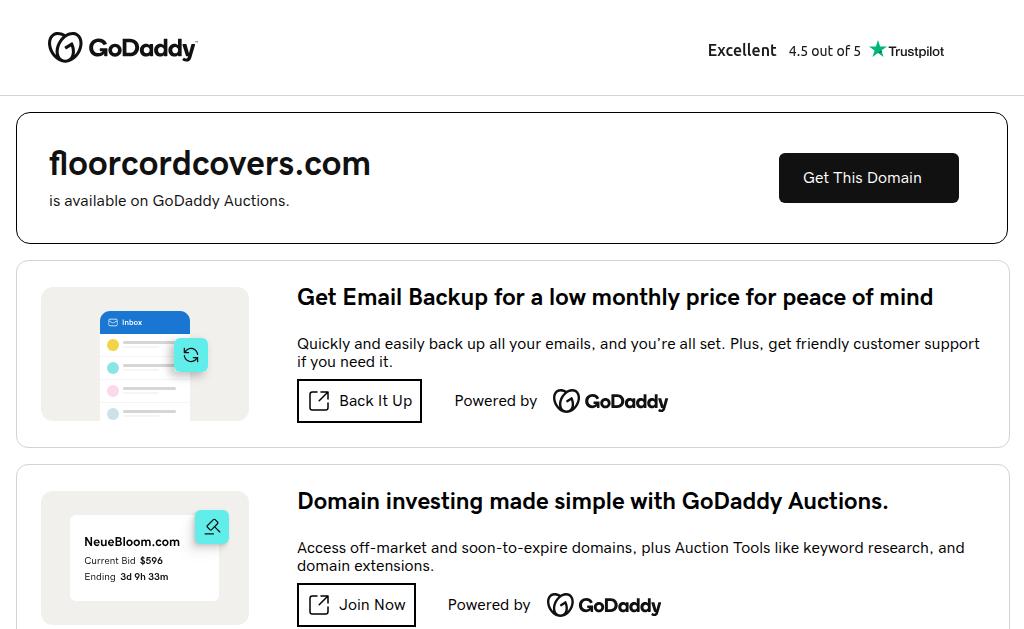This screenshot has height=629, width=1024.
Task: Click the green Trustpilot star icon
Action: 878,50
